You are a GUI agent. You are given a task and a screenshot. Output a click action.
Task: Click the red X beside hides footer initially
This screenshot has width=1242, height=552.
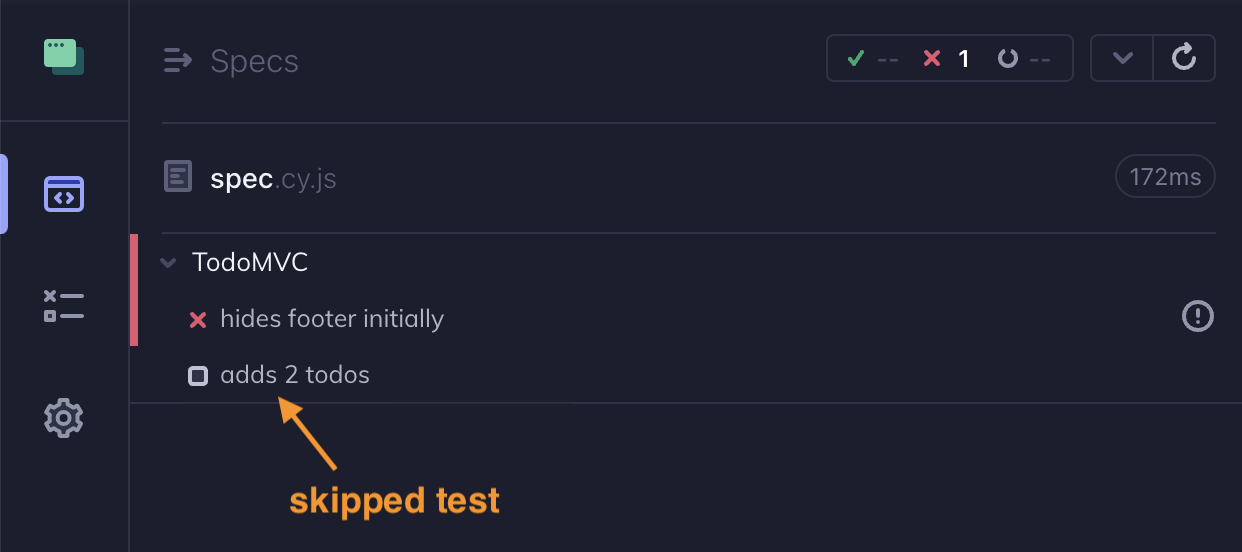[198, 320]
